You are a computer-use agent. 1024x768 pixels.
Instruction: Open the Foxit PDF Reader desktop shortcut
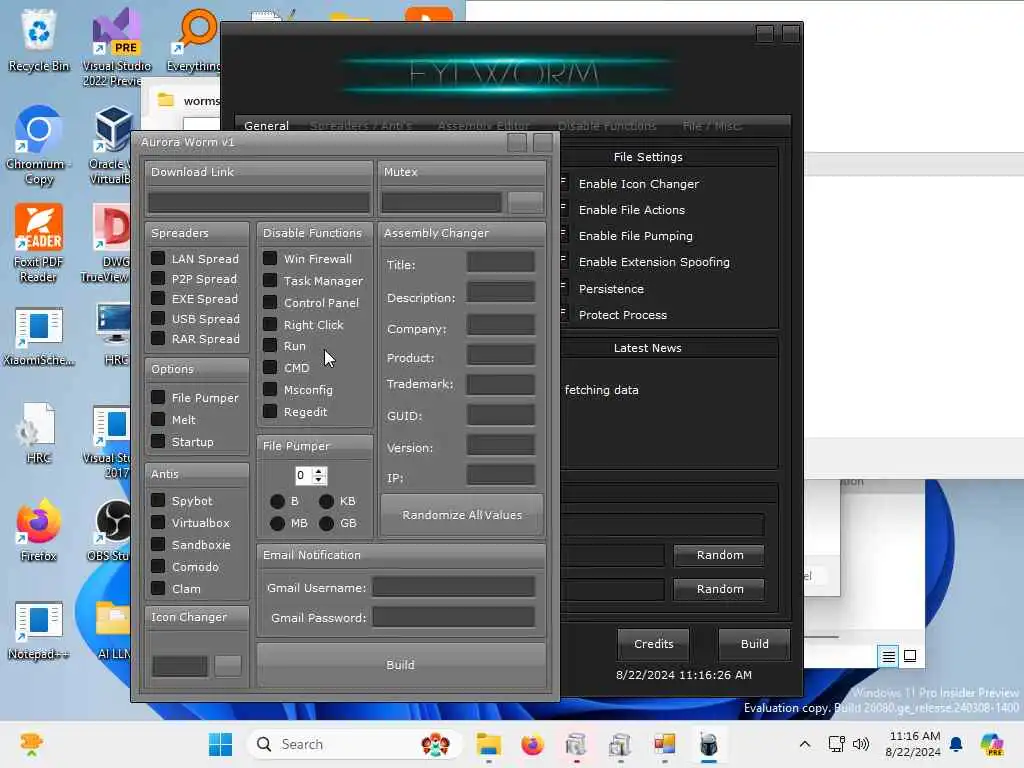tap(39, 243)
